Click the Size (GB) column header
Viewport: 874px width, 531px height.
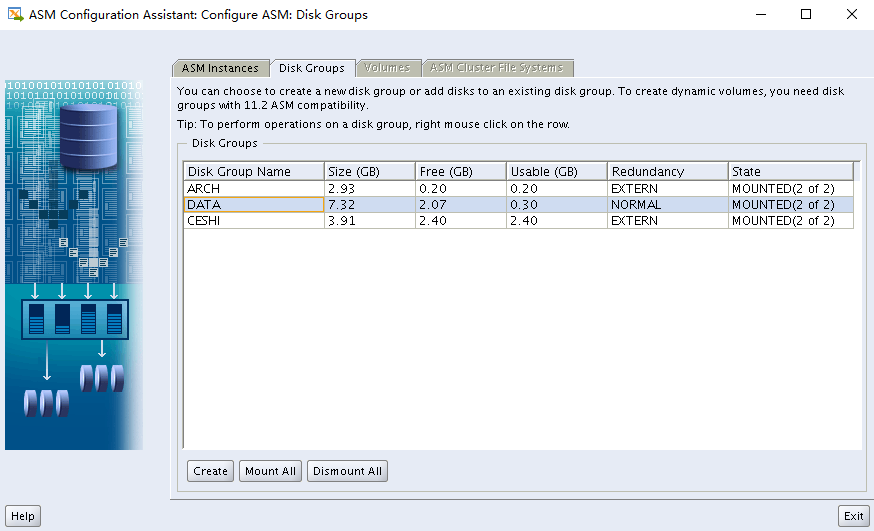(x=369, y=171)
